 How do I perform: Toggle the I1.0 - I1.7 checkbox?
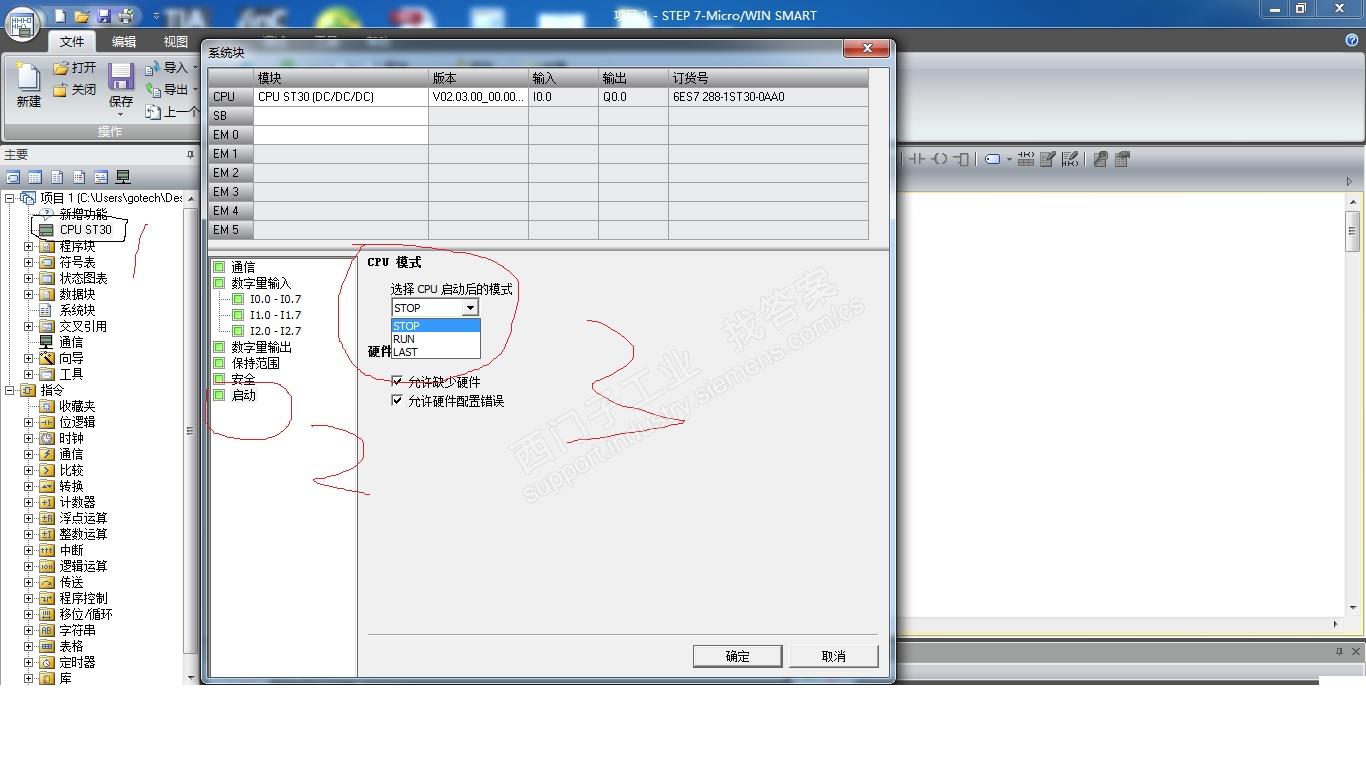click(x=238, y=315)
